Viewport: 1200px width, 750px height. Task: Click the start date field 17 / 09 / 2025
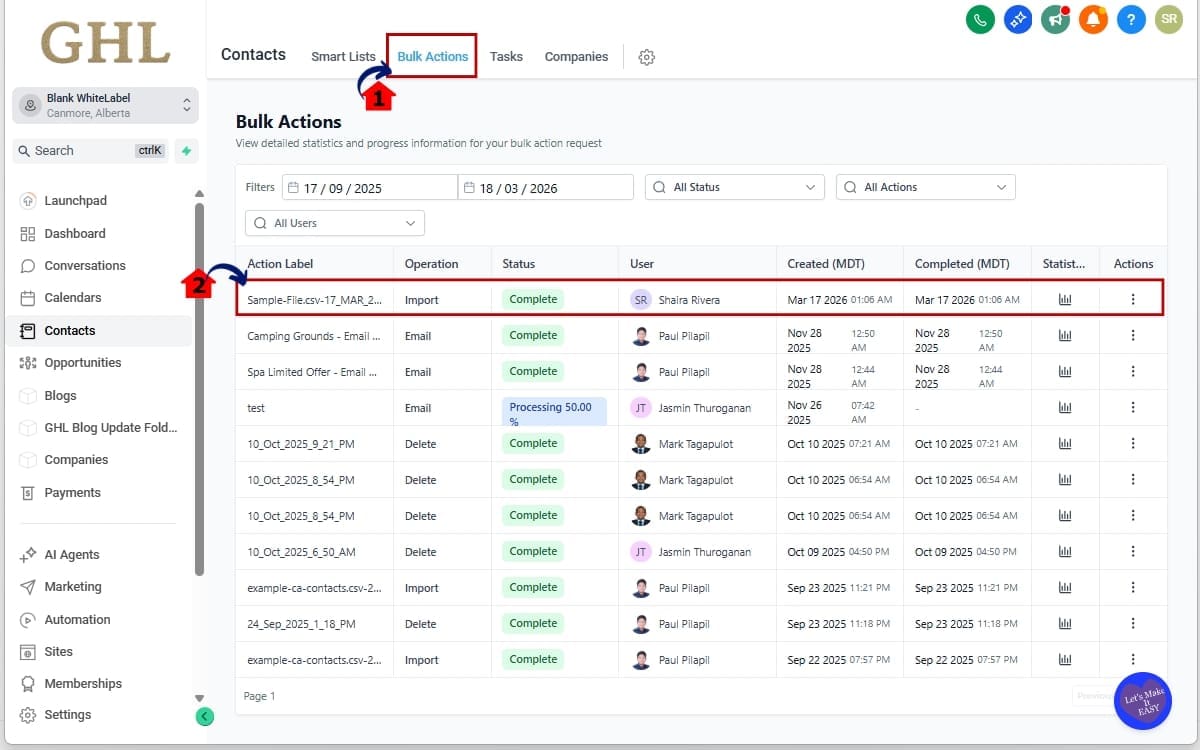pos(370,188)
